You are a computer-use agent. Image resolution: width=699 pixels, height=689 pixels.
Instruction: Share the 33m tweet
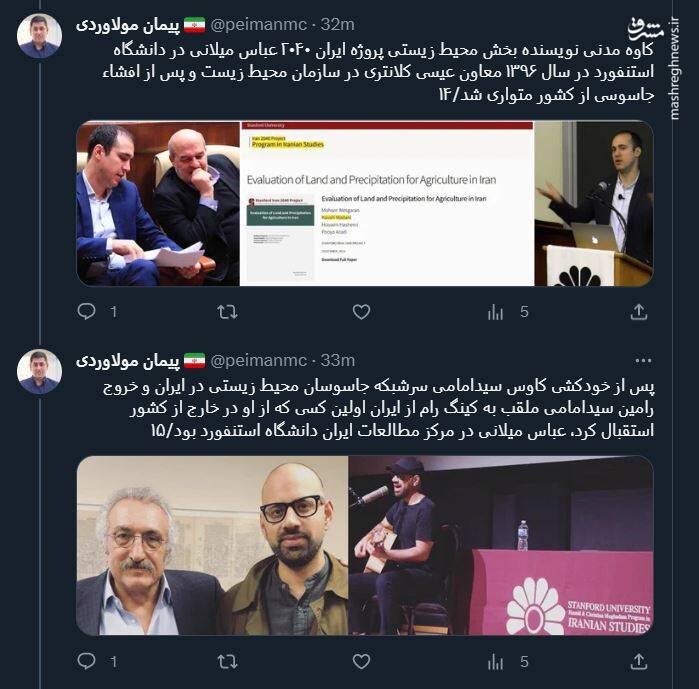(x=639, y=661)
